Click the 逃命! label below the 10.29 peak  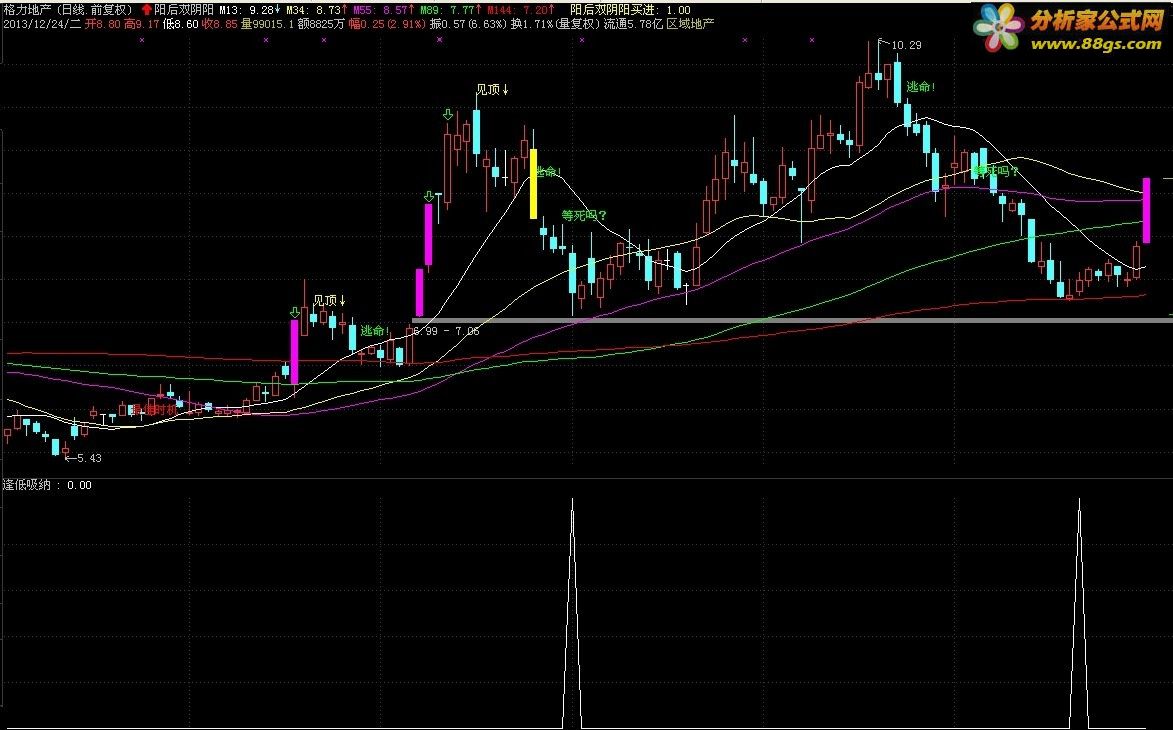pyautogui.click(x=921, y=87)
